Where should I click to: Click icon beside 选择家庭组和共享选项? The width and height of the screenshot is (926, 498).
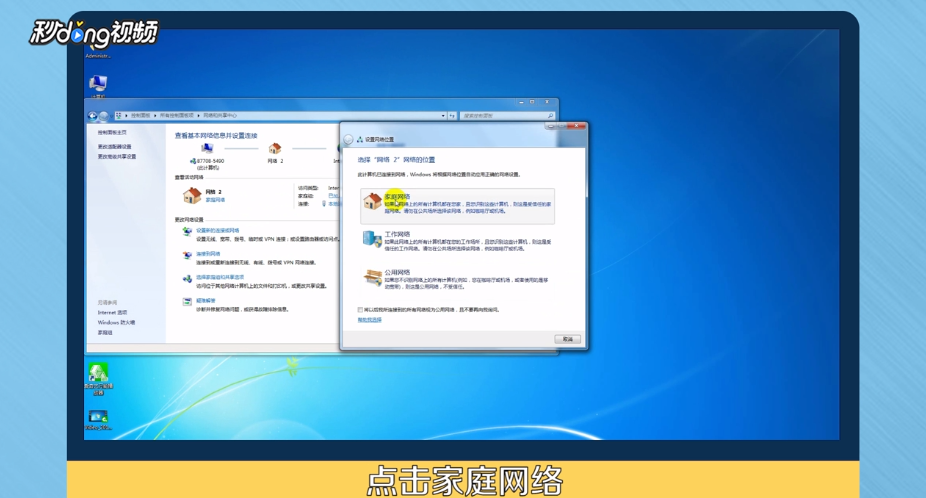187,279
